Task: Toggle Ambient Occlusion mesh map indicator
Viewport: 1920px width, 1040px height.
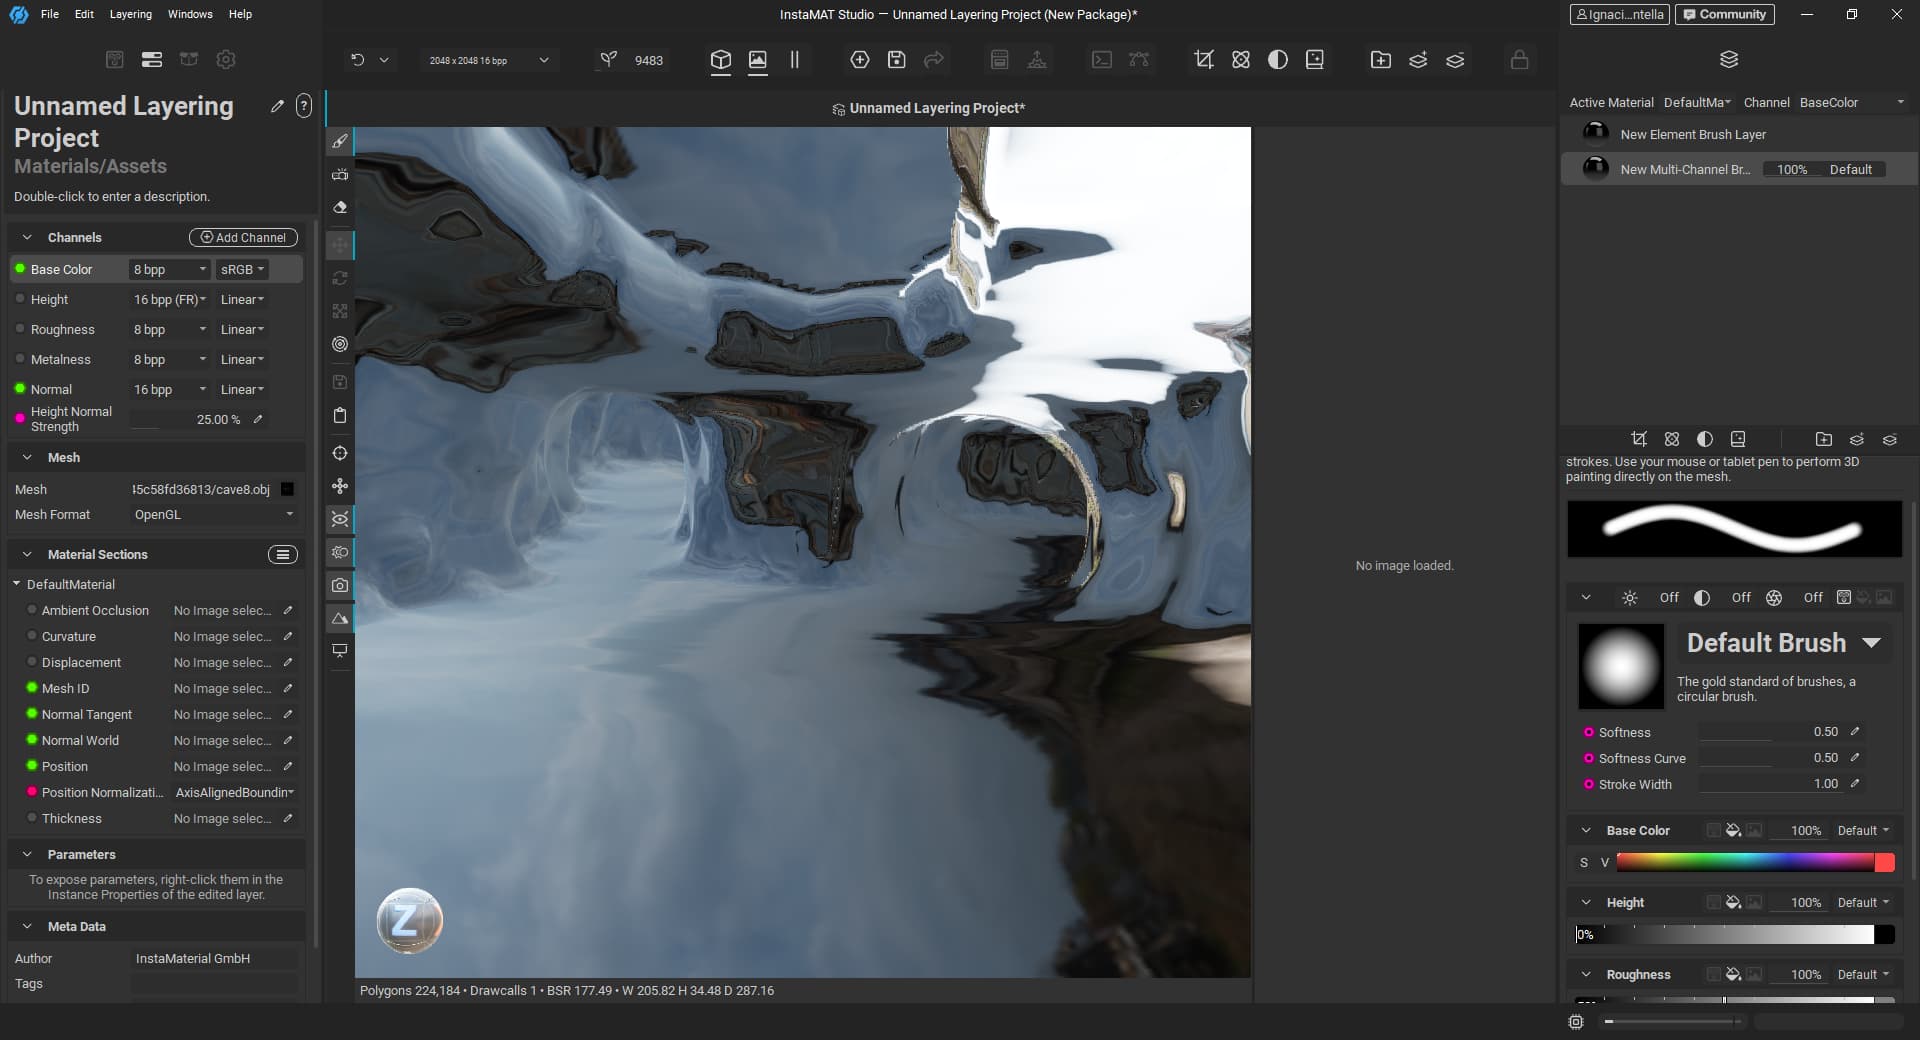Action: pos(32,610)
